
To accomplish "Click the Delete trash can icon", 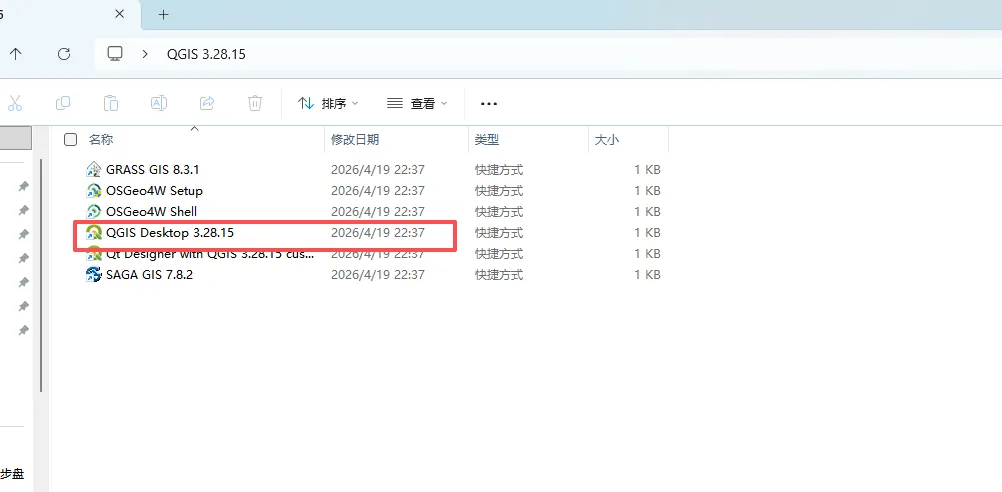I will click(x=255, y=103).
